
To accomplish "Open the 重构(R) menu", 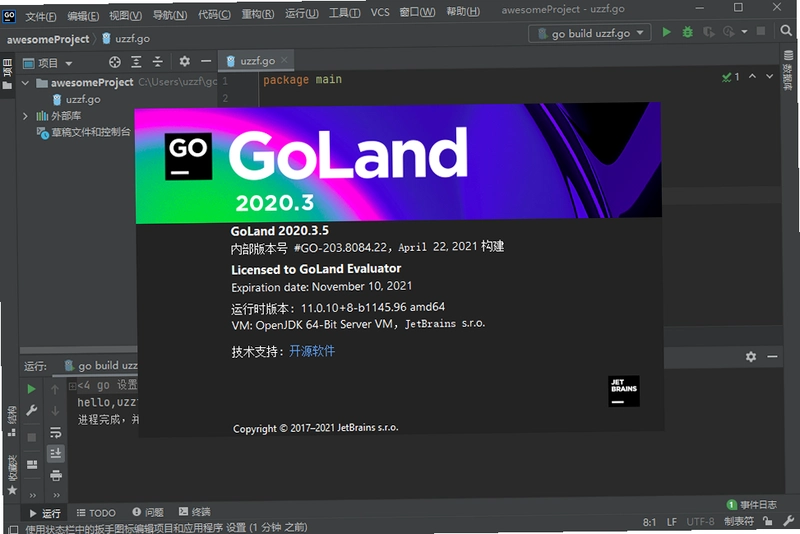I will point(258,14).
